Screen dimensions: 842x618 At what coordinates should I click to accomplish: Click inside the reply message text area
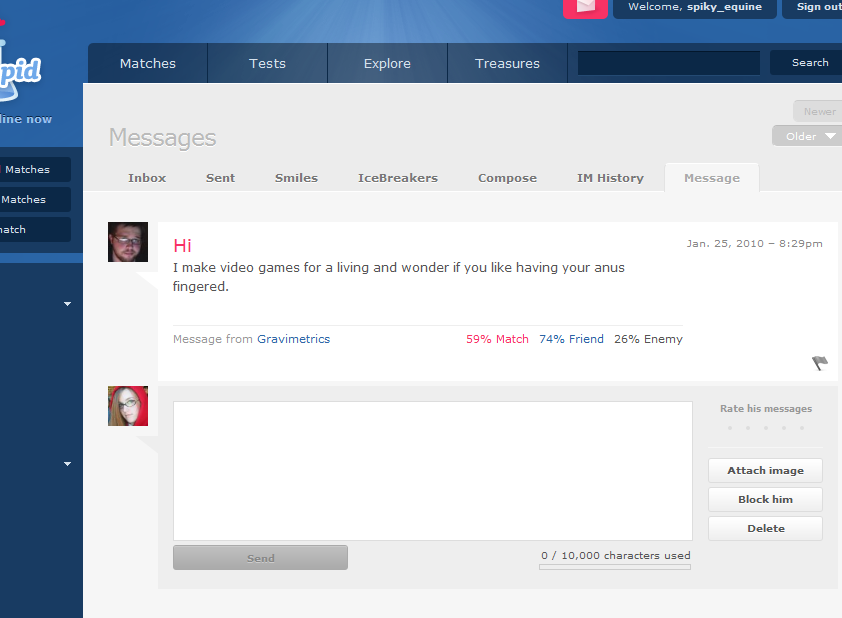[x=432, y=471]
